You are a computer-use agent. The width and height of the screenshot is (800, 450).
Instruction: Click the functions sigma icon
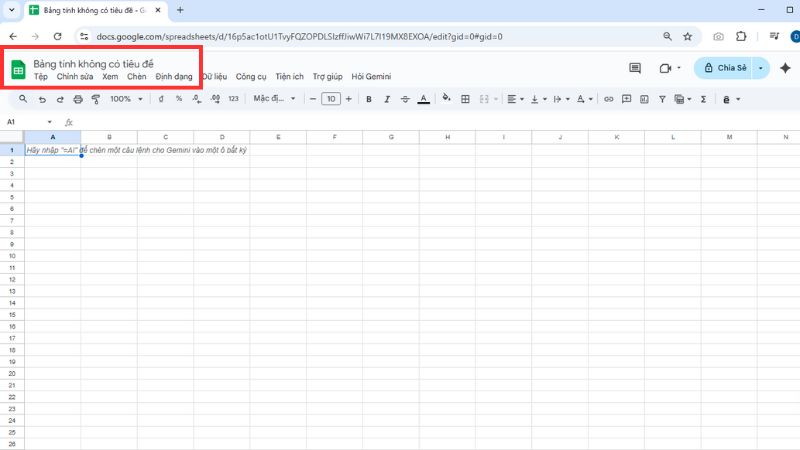tap(703, 99)
